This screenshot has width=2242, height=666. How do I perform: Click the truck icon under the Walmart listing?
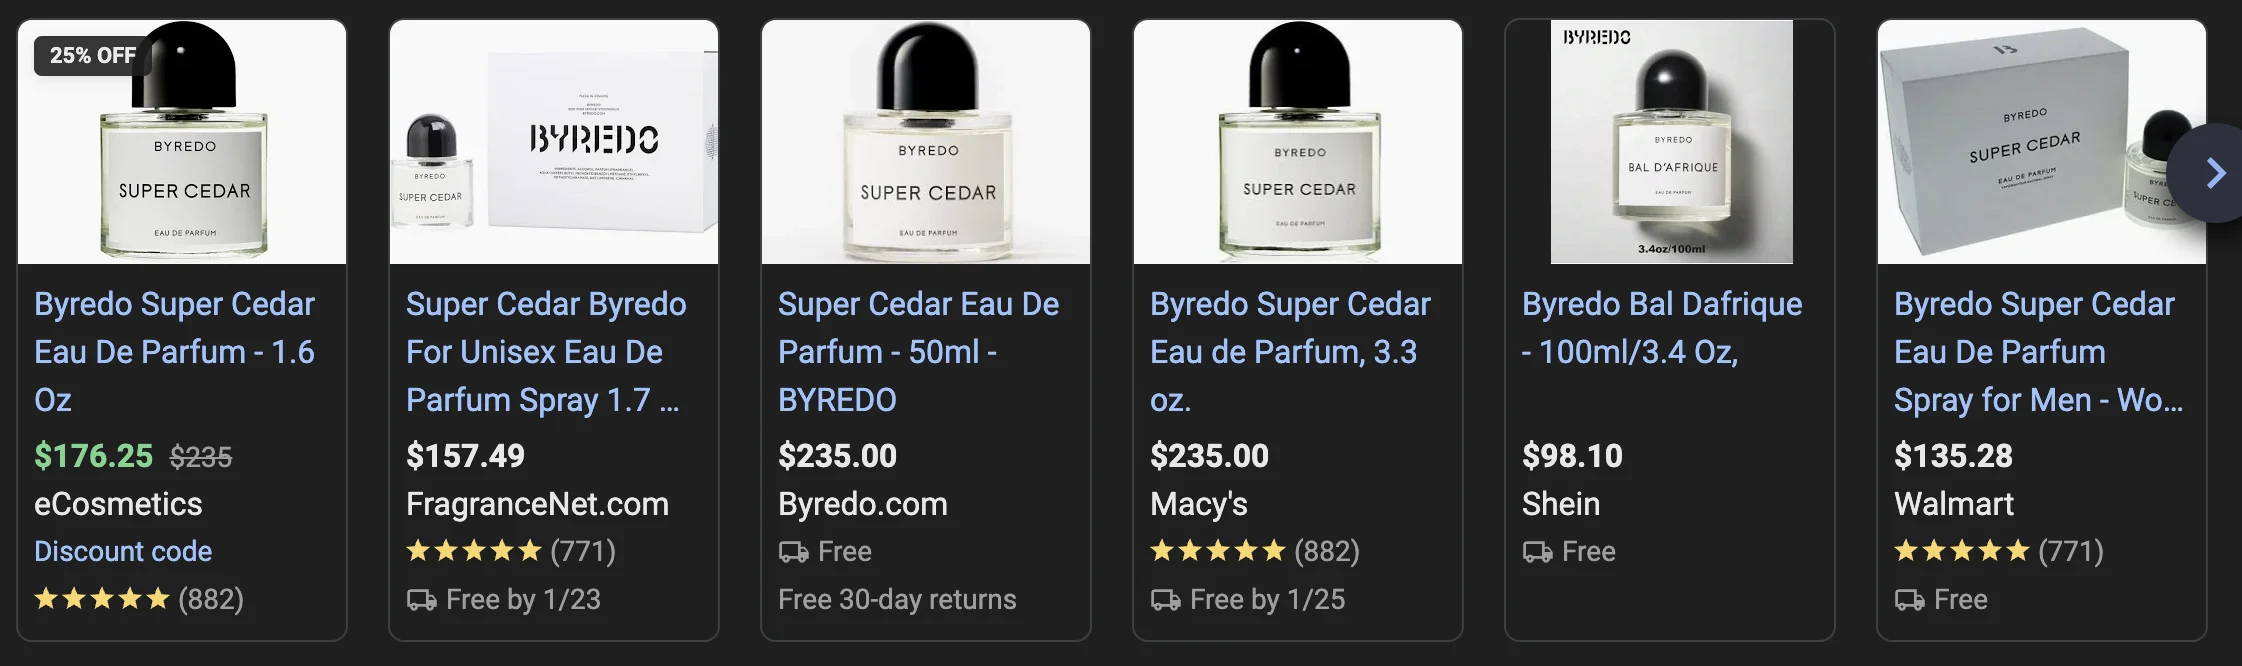click(1909, 599)
